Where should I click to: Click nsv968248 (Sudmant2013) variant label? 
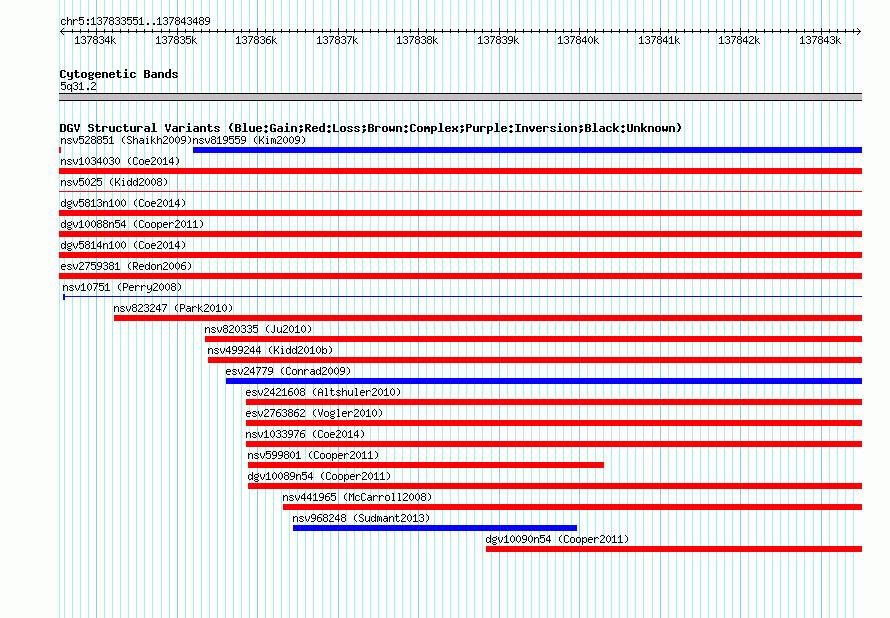(361, 518)
